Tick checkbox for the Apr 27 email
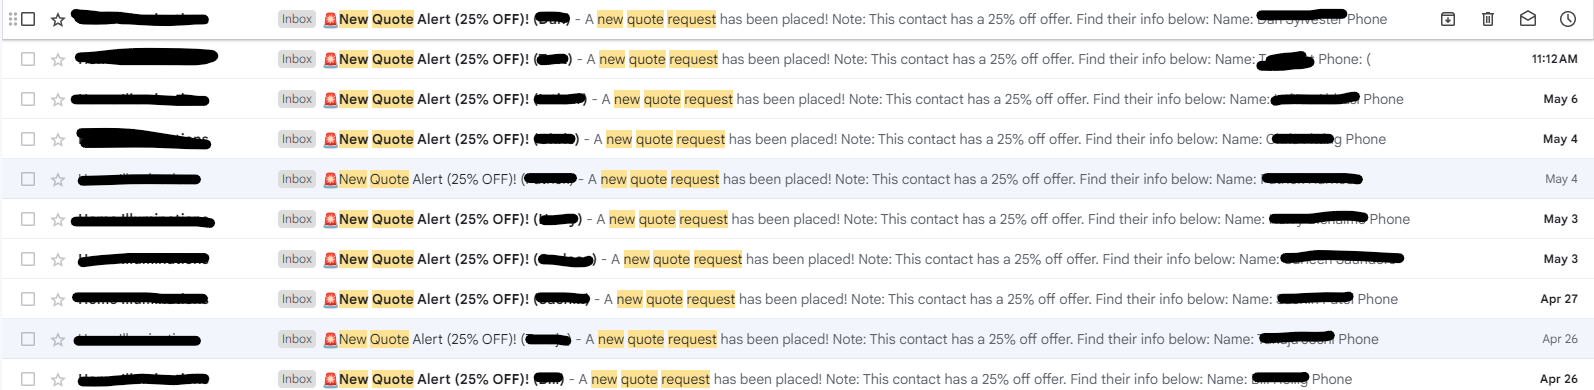The width and height of the screenshot is (1594, 390). [x=28, y=299]
